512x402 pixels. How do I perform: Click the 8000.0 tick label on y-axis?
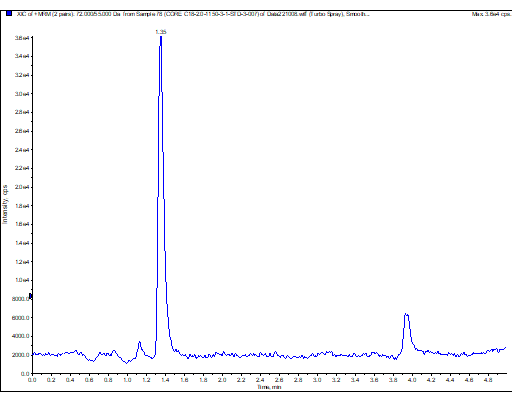pos(20,299)
